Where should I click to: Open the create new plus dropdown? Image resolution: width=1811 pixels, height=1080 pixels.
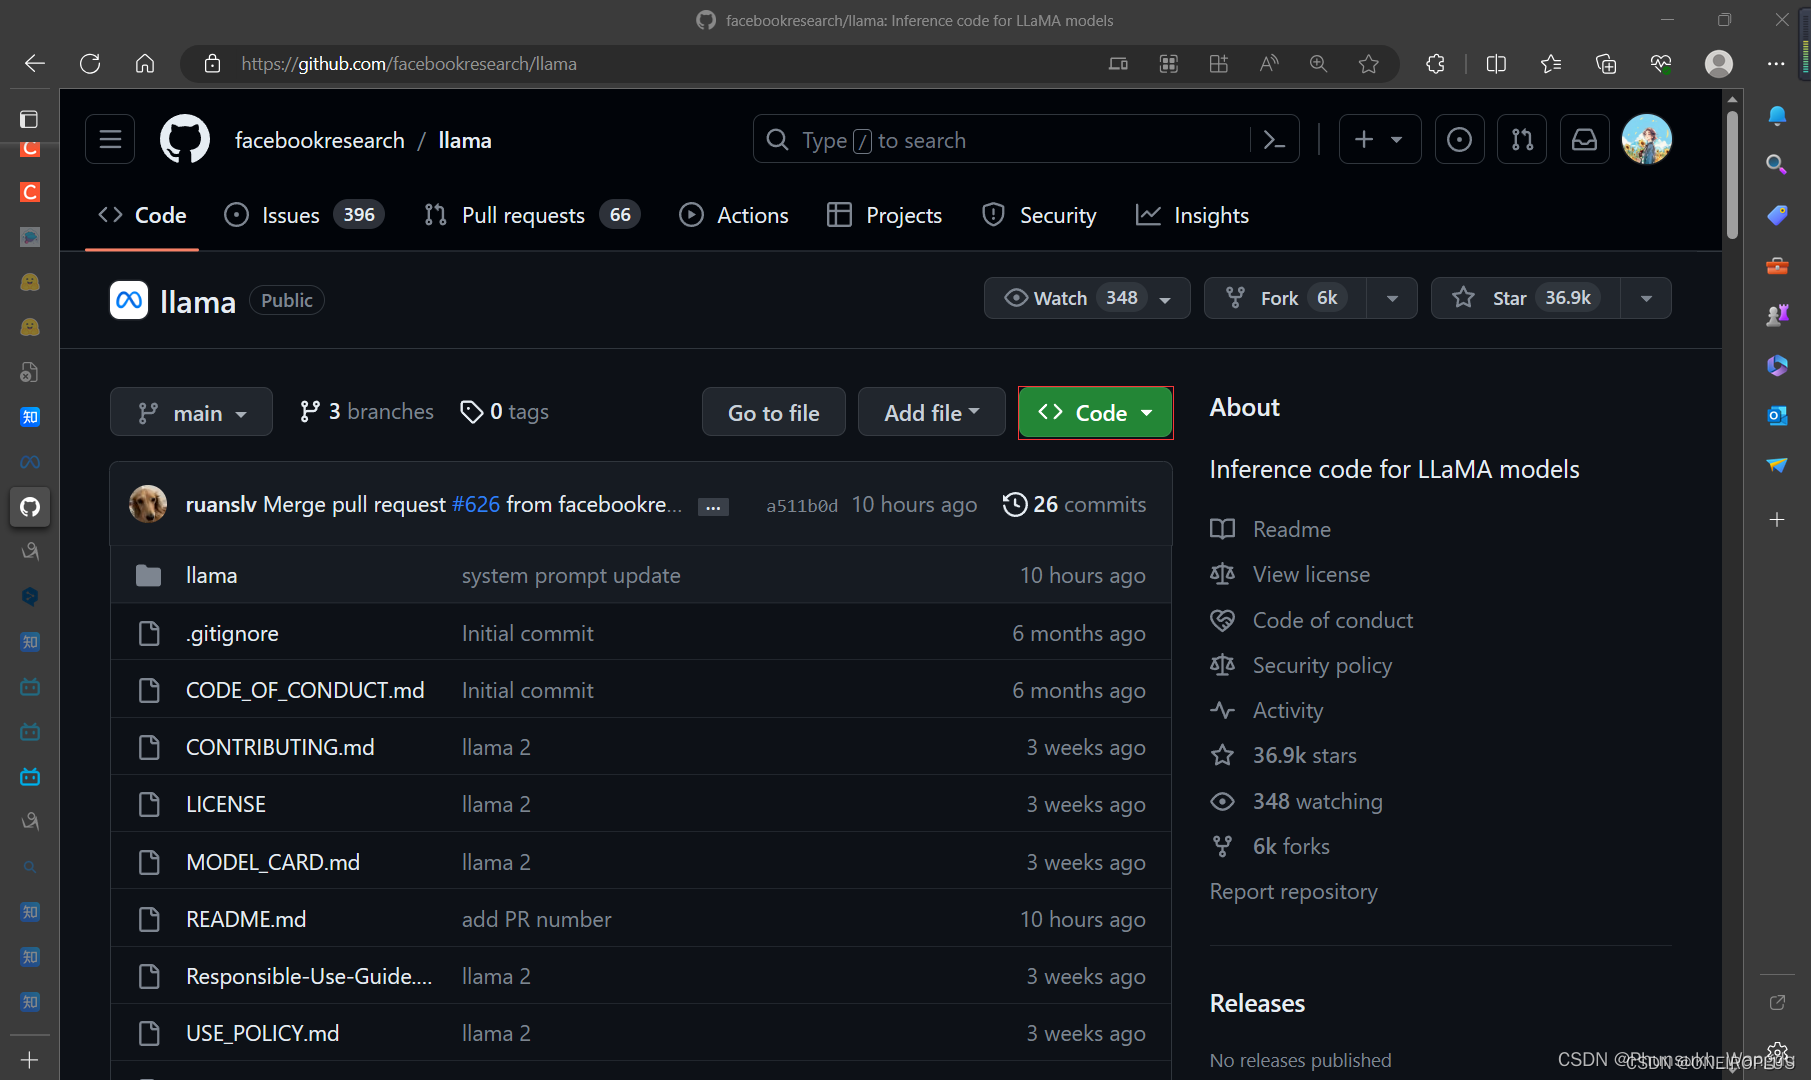tap(1379, 140)
